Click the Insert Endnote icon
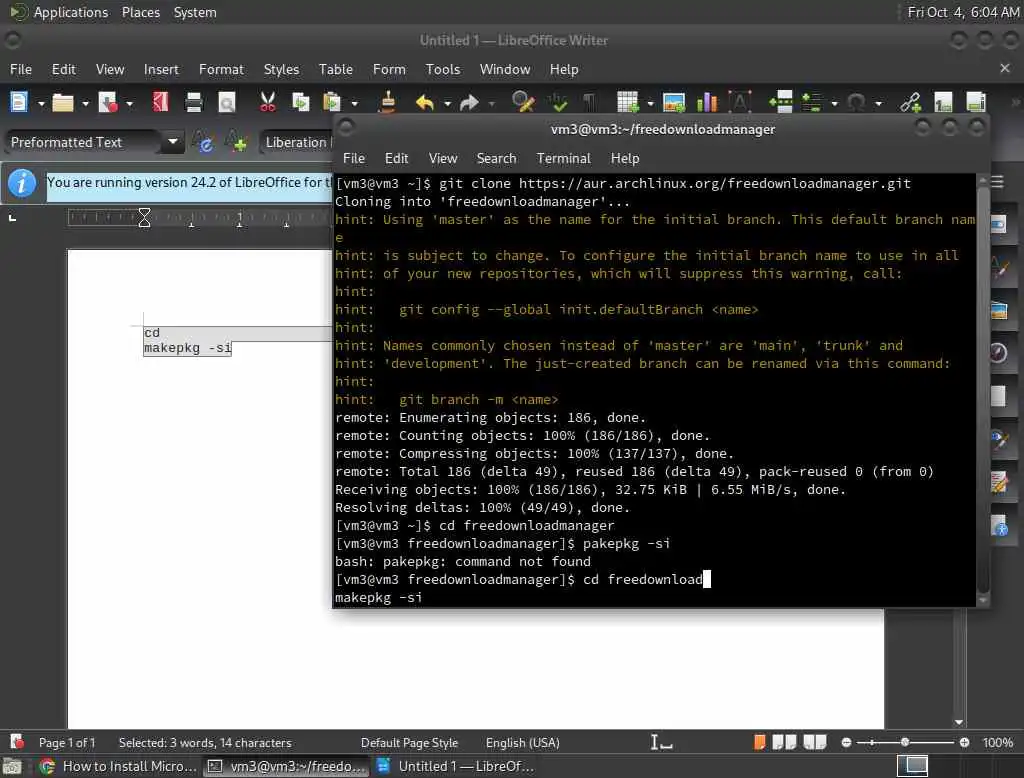 coord(976,103)
